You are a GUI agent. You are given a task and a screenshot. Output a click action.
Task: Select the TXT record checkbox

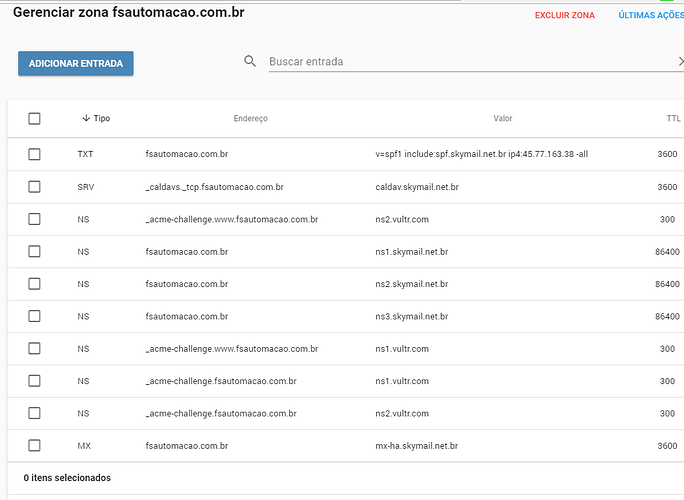coord(34,154)
